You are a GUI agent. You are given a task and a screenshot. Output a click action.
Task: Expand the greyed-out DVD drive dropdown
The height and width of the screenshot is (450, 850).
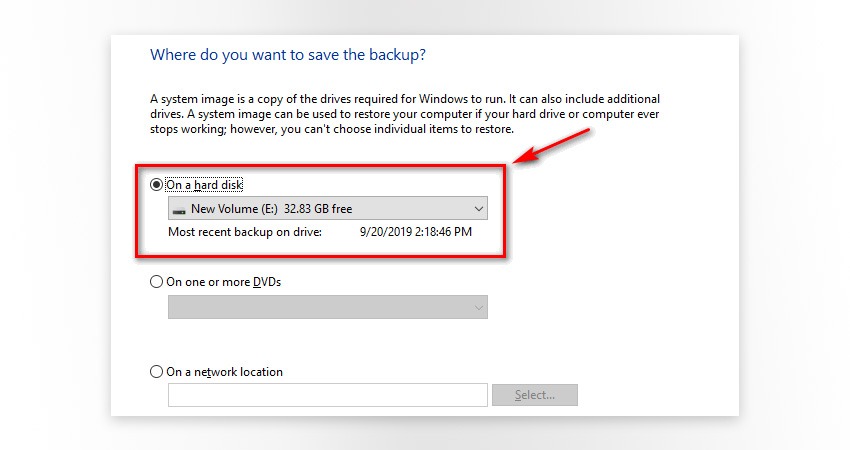pyautogui.click(x=327, y=307)
